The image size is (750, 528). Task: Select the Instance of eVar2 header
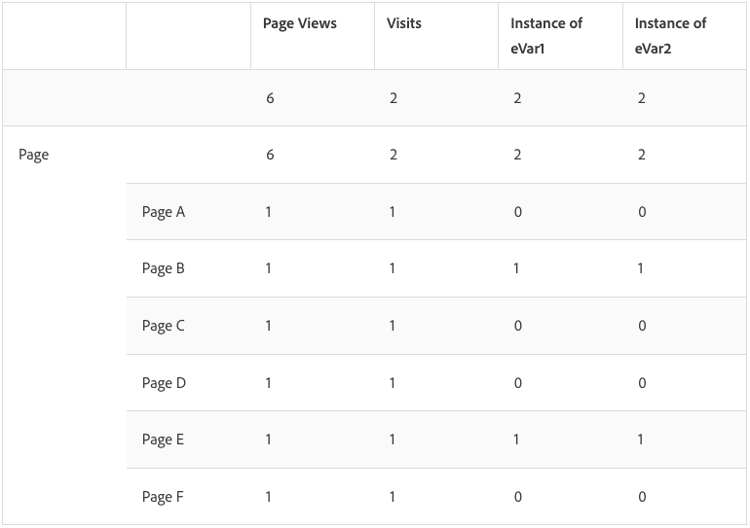670,35
